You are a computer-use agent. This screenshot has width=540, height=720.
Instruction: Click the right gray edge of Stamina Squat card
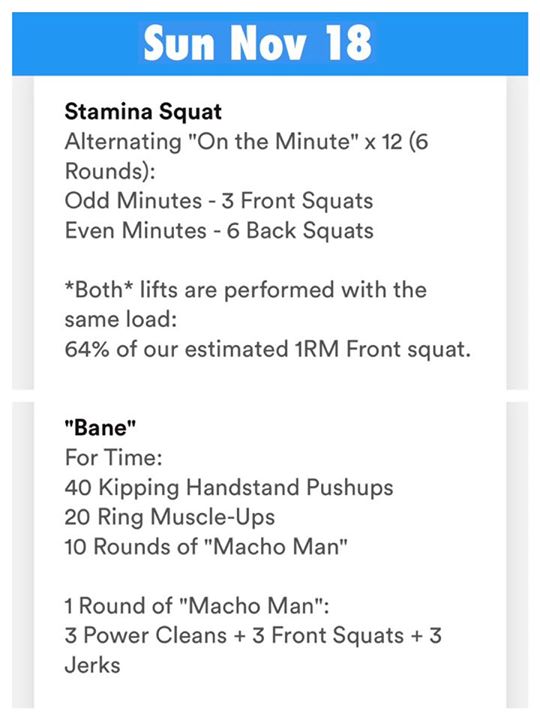(x=517, y=233)
